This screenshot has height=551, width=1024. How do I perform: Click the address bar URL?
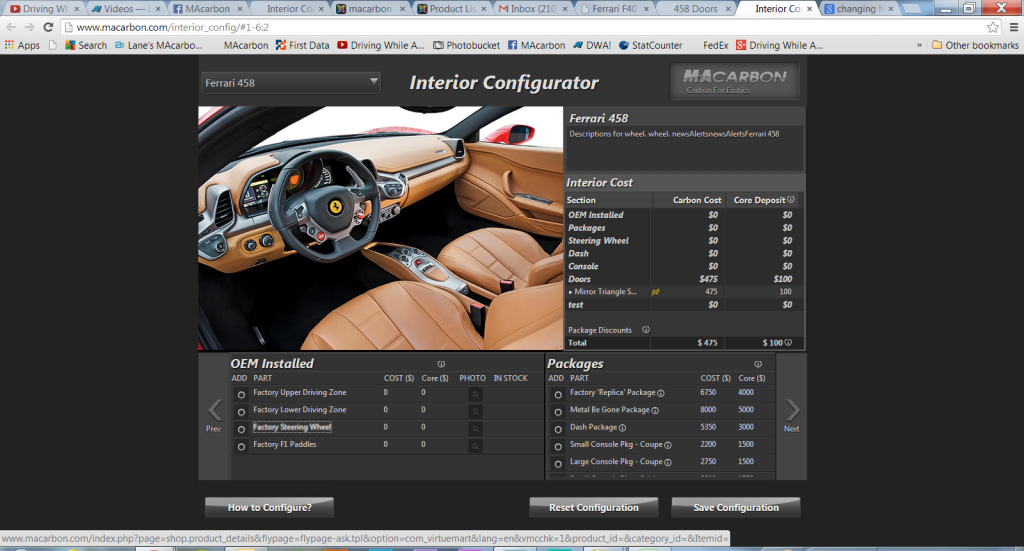pyautogui.click(x=172, y=27)
